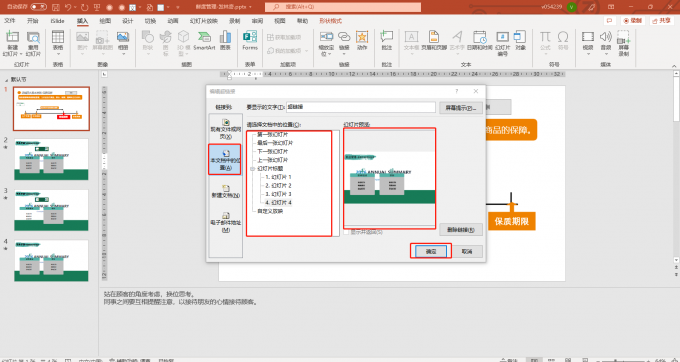Viewport: 680px width, 362px height.
Task: Switch to the Design (设计) tab
Action: [128, 21]
